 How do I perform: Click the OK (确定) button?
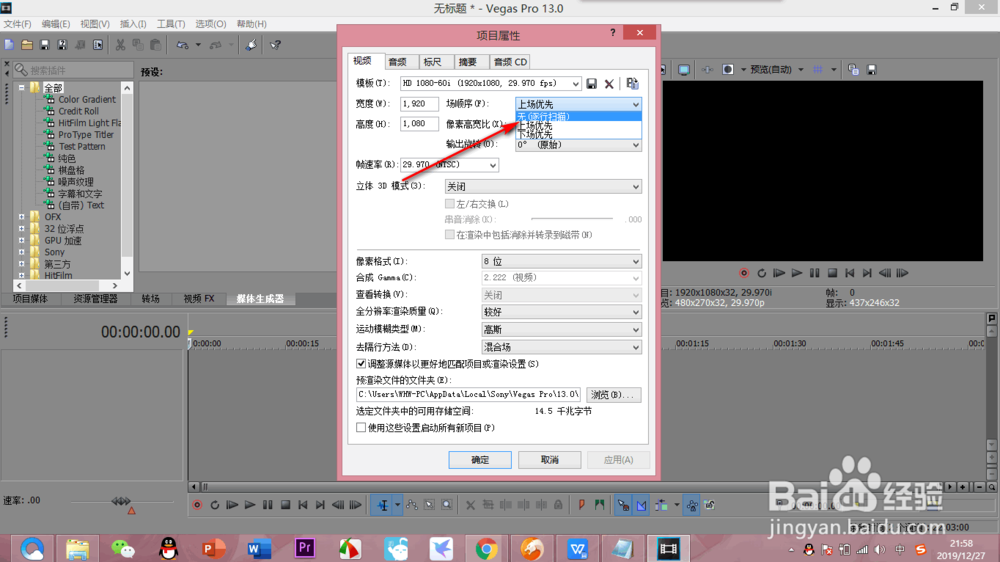(x=480, y=460)
